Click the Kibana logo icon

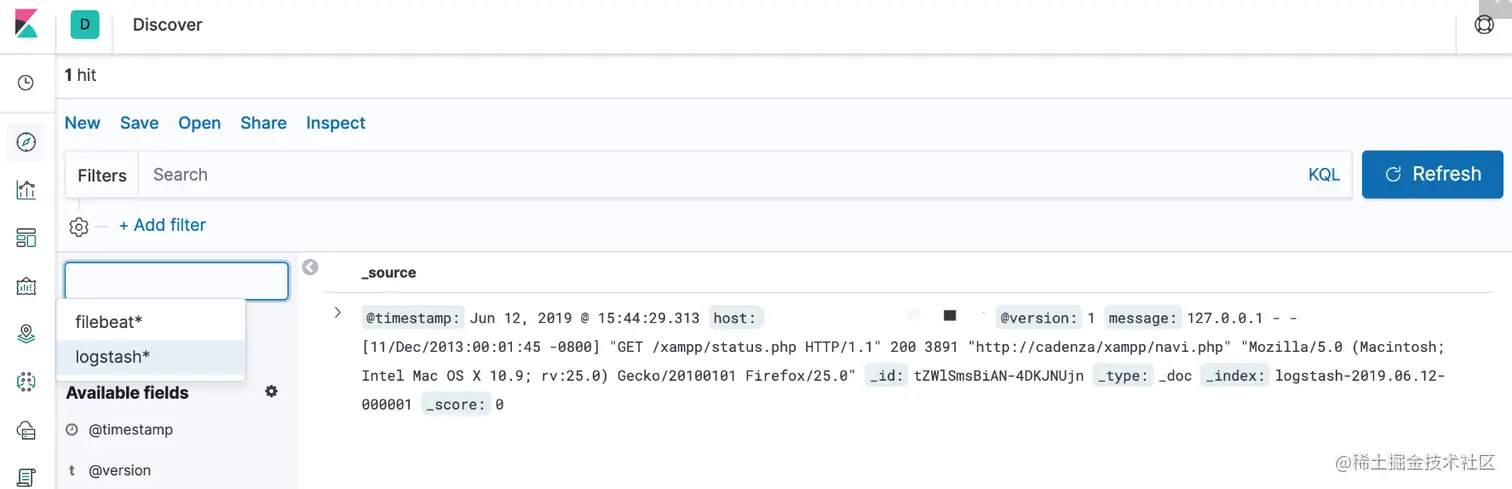coord(27,24)
